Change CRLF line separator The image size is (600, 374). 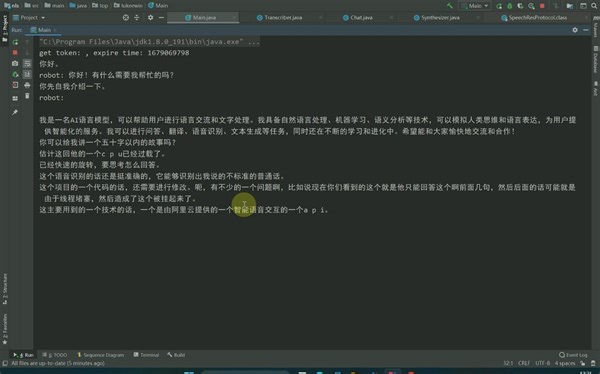[524, 363]
